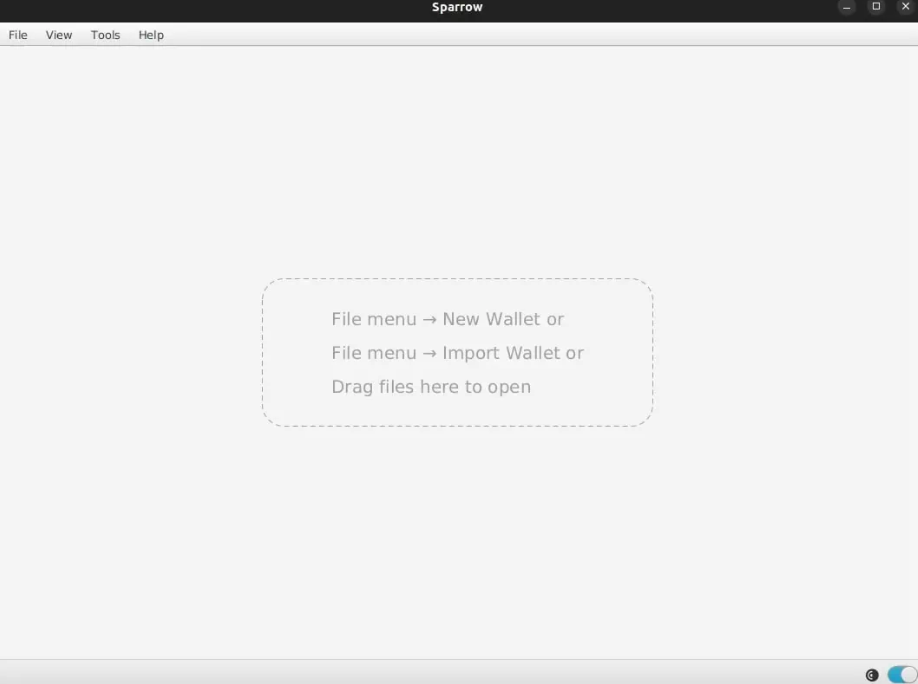Click the arrow symbol before New Wallet
Image resolution: width=918 pixels, height=684 pixels.
click(430, 320)
